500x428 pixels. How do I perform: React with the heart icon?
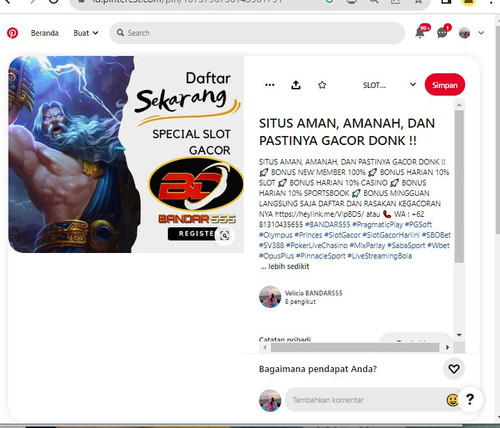[x=454, y=369]
